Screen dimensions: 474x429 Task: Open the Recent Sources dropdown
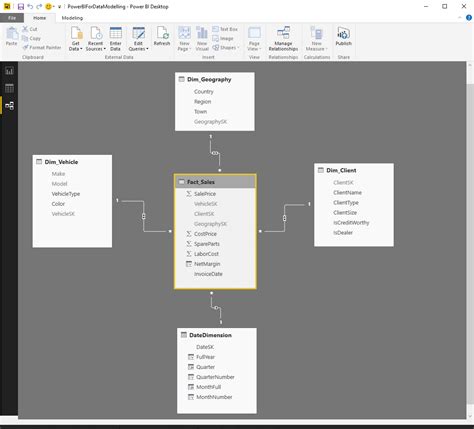click(x=95, y=39)
